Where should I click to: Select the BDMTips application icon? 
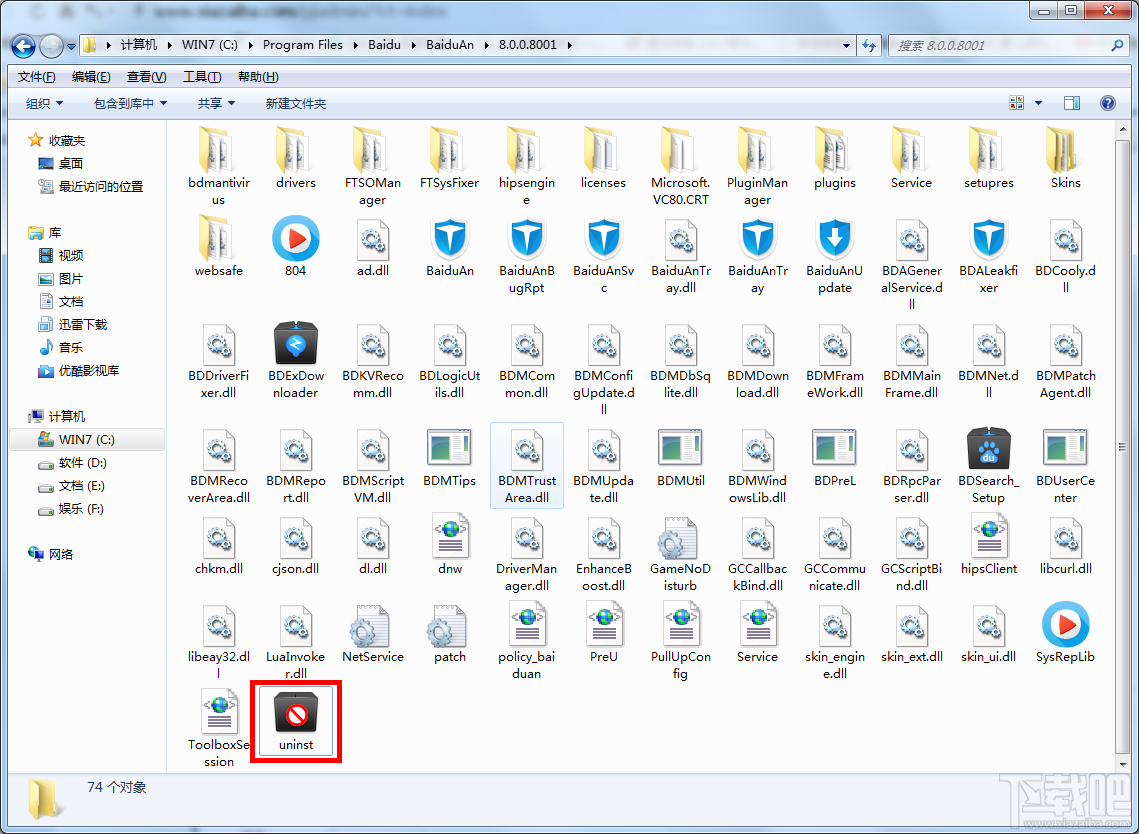450,448
